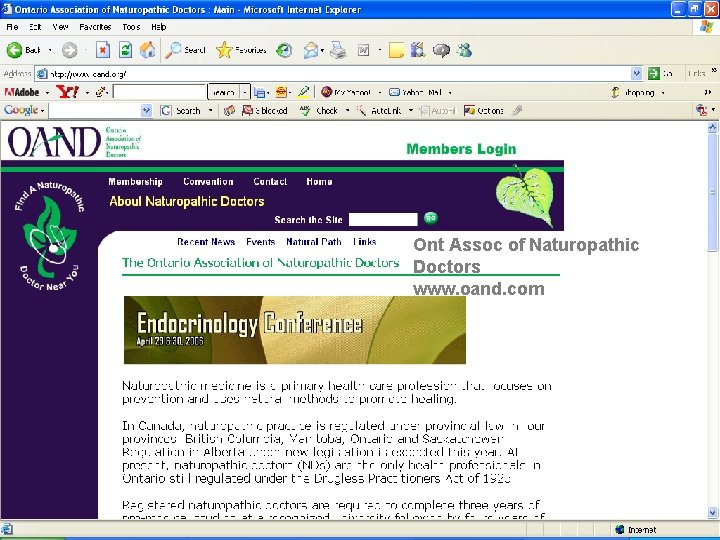Open the Messenger buddy icon
720x540 pixels.
tap(465, 50)
